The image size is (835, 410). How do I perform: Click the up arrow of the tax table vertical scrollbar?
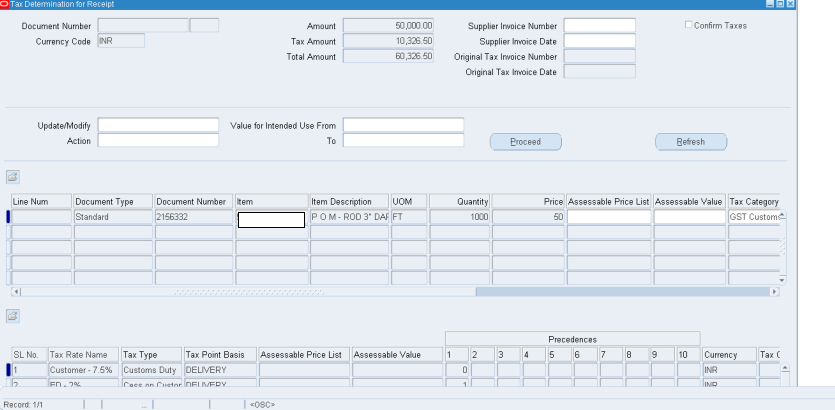coord(784,367)
